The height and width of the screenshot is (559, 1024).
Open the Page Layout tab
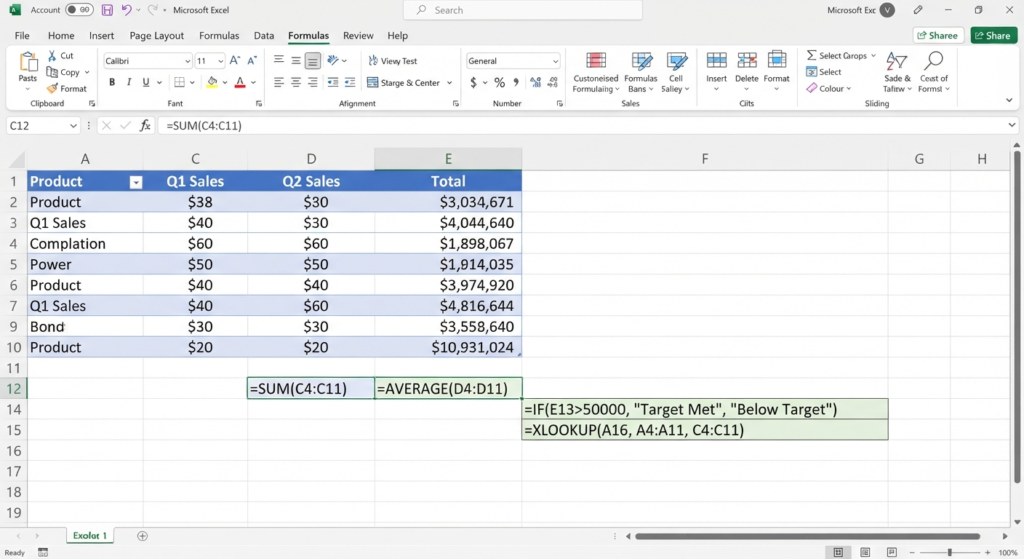(x=157, y=35)
